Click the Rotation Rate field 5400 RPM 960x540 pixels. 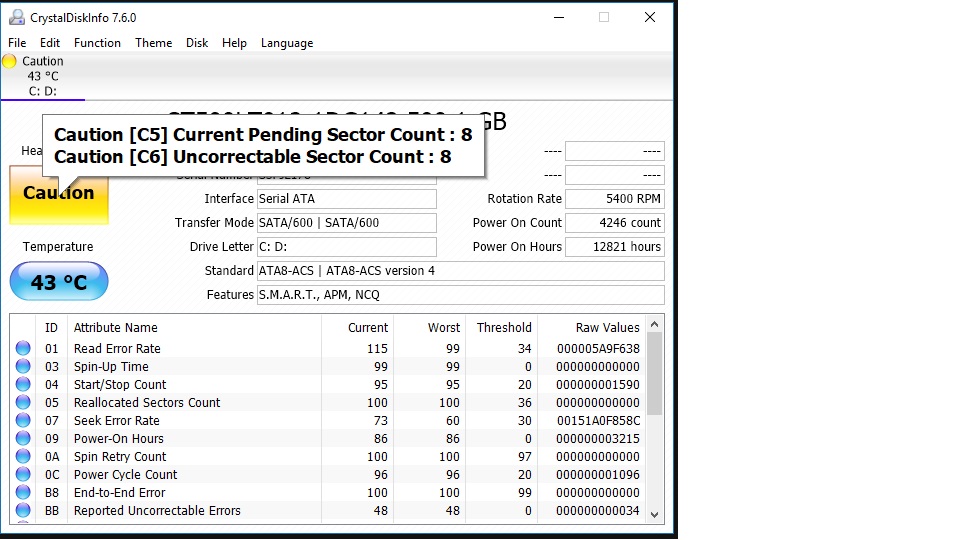tap(615, 199)
